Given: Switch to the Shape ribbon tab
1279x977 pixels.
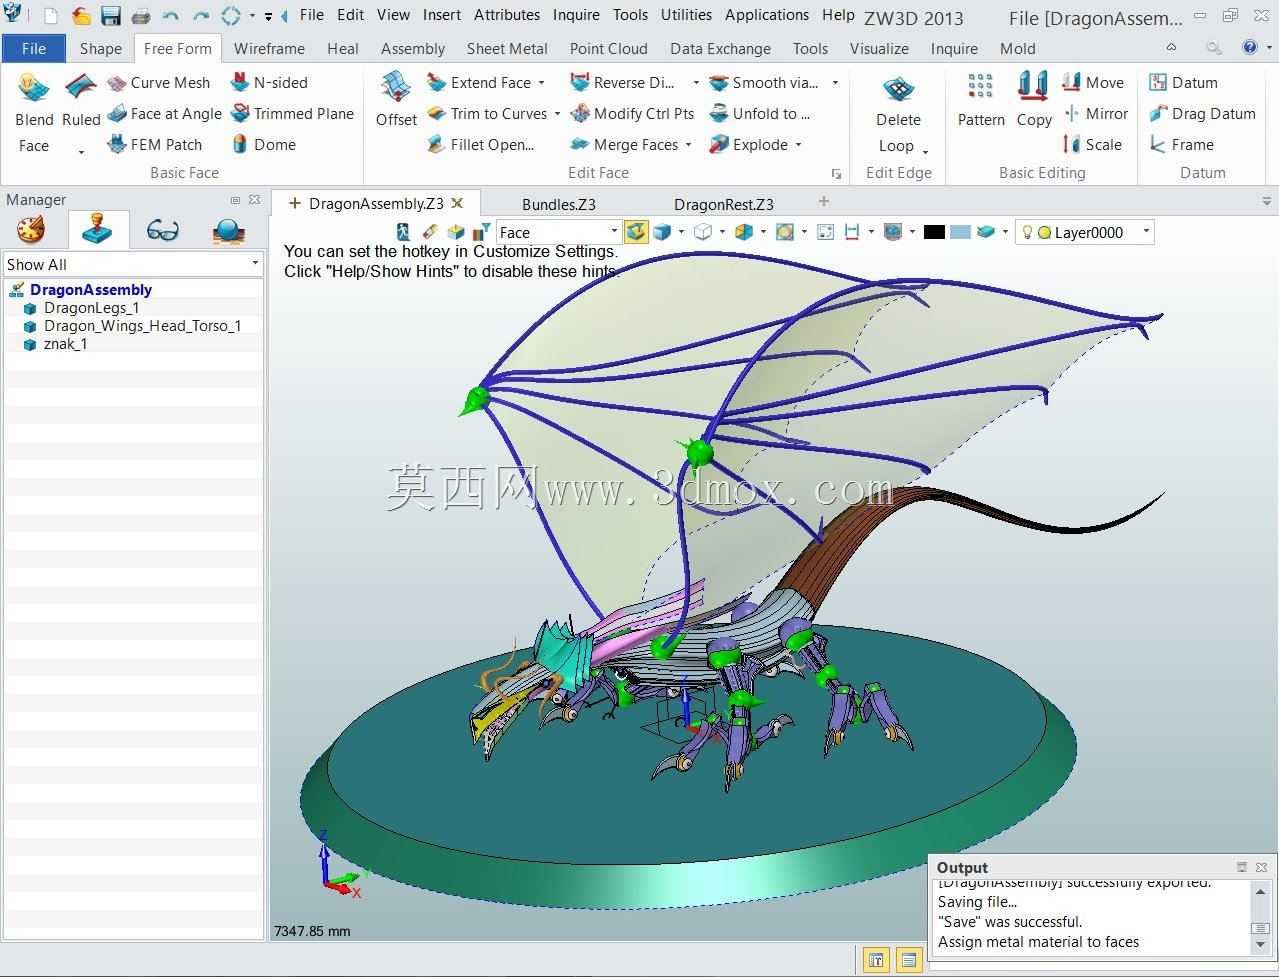Looking at the screenshot, I should 100,48.
